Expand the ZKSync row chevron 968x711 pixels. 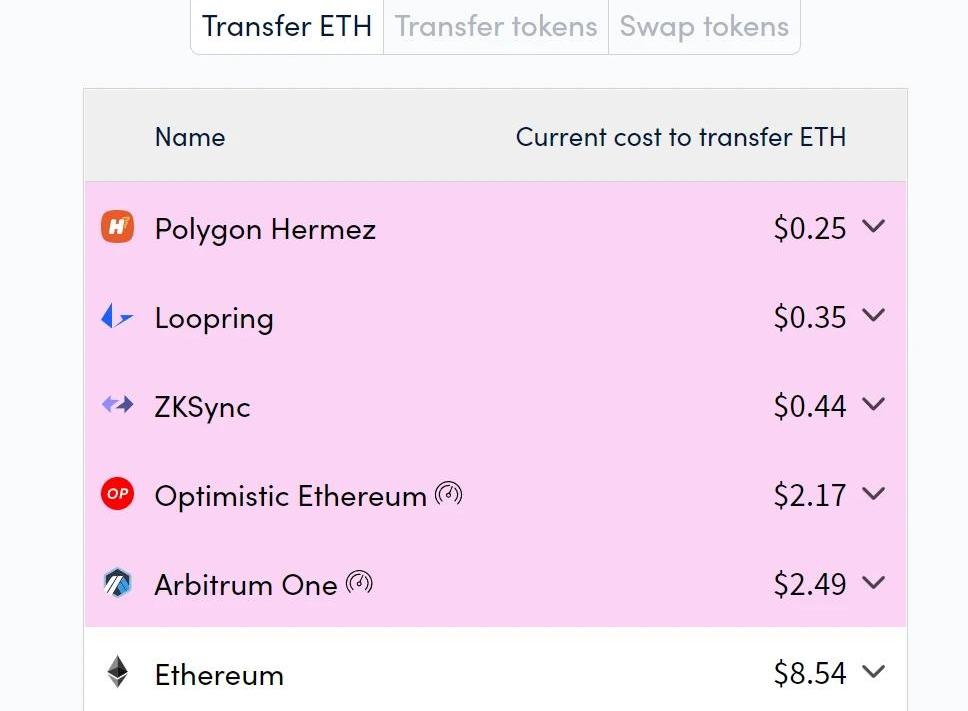(873, 405)
